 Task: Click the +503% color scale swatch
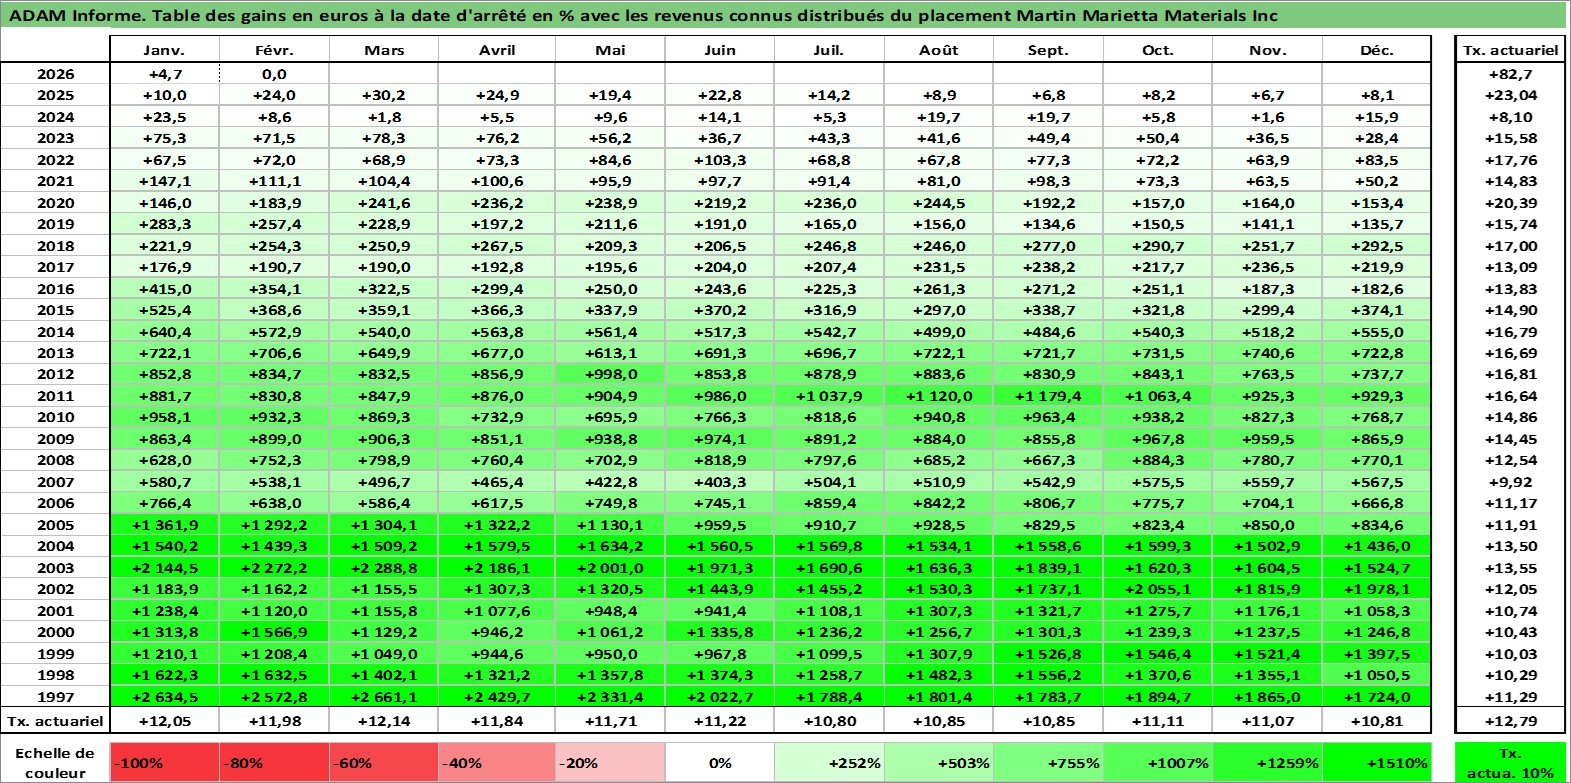(x=938, y=762)
